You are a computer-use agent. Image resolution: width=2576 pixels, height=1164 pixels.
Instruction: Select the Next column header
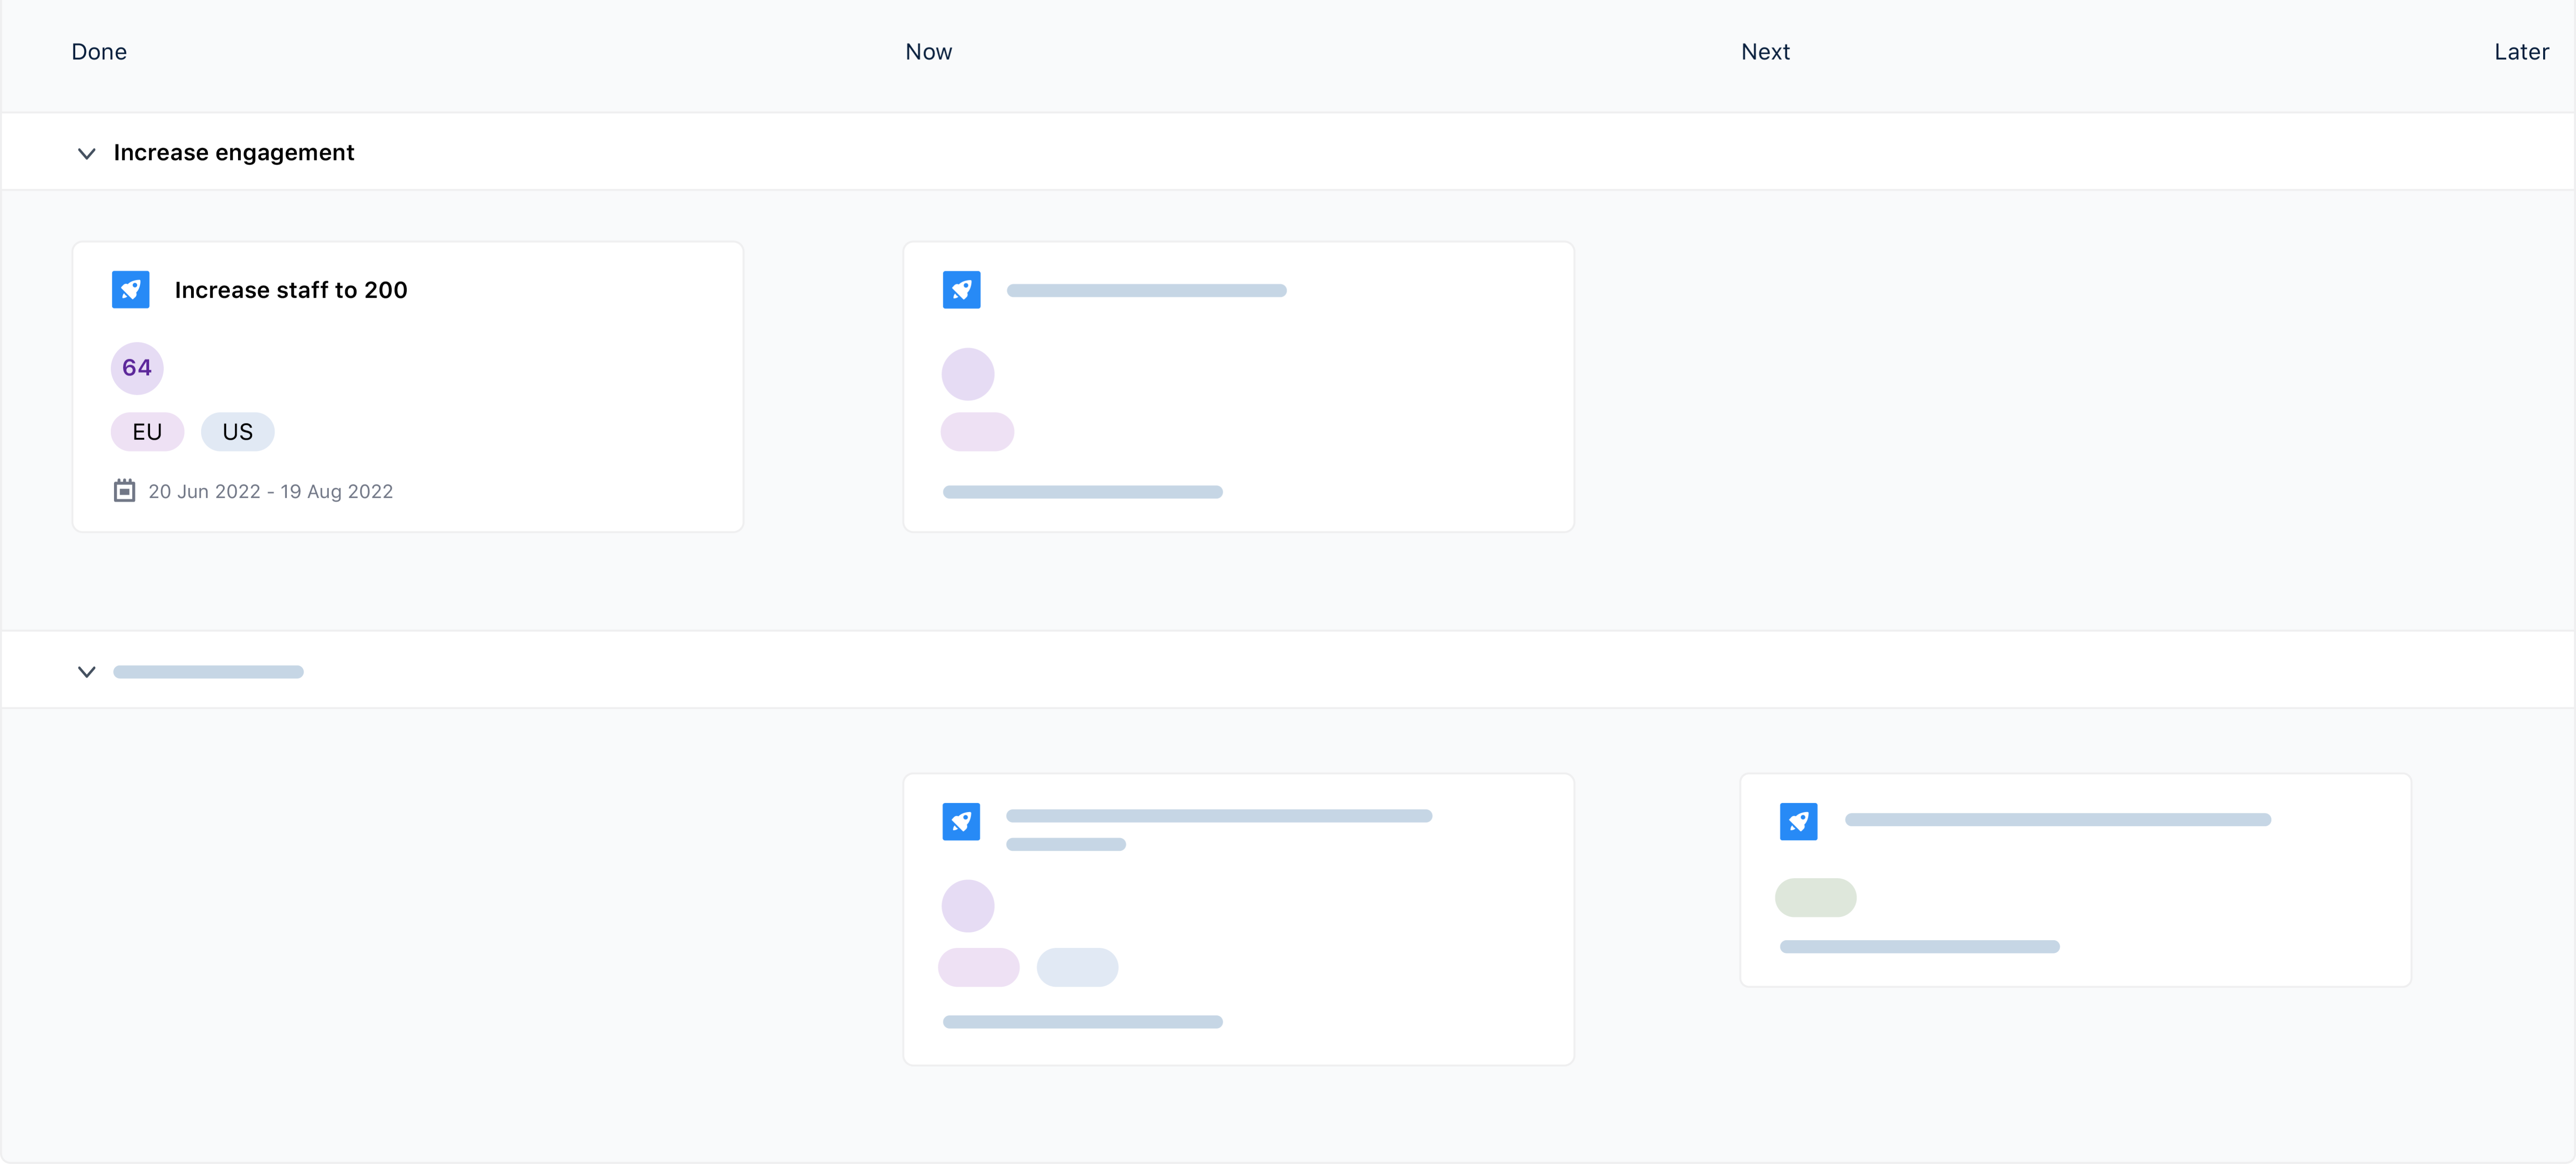coord(1765,51)
